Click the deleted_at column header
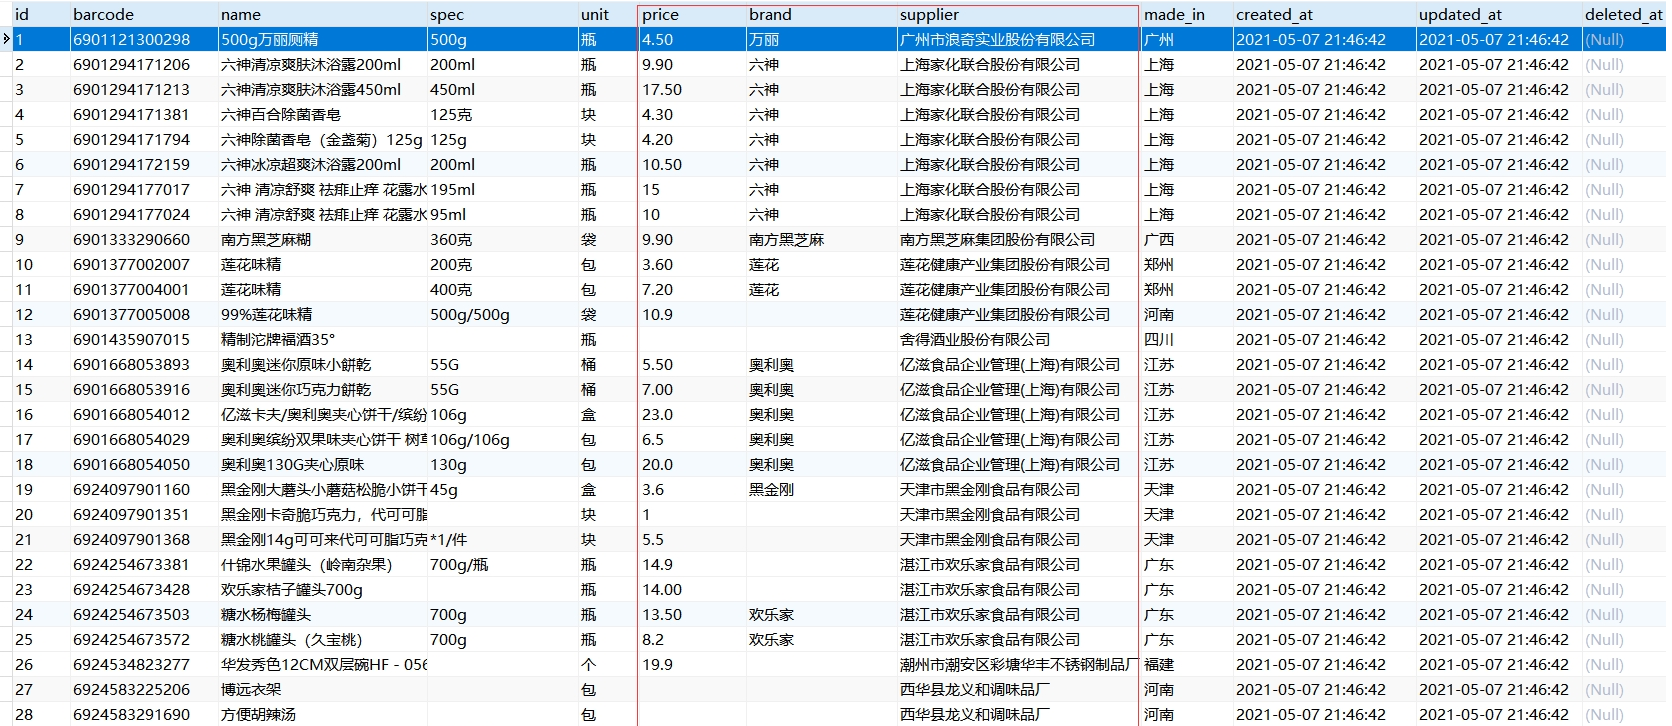 point(1626,14)
